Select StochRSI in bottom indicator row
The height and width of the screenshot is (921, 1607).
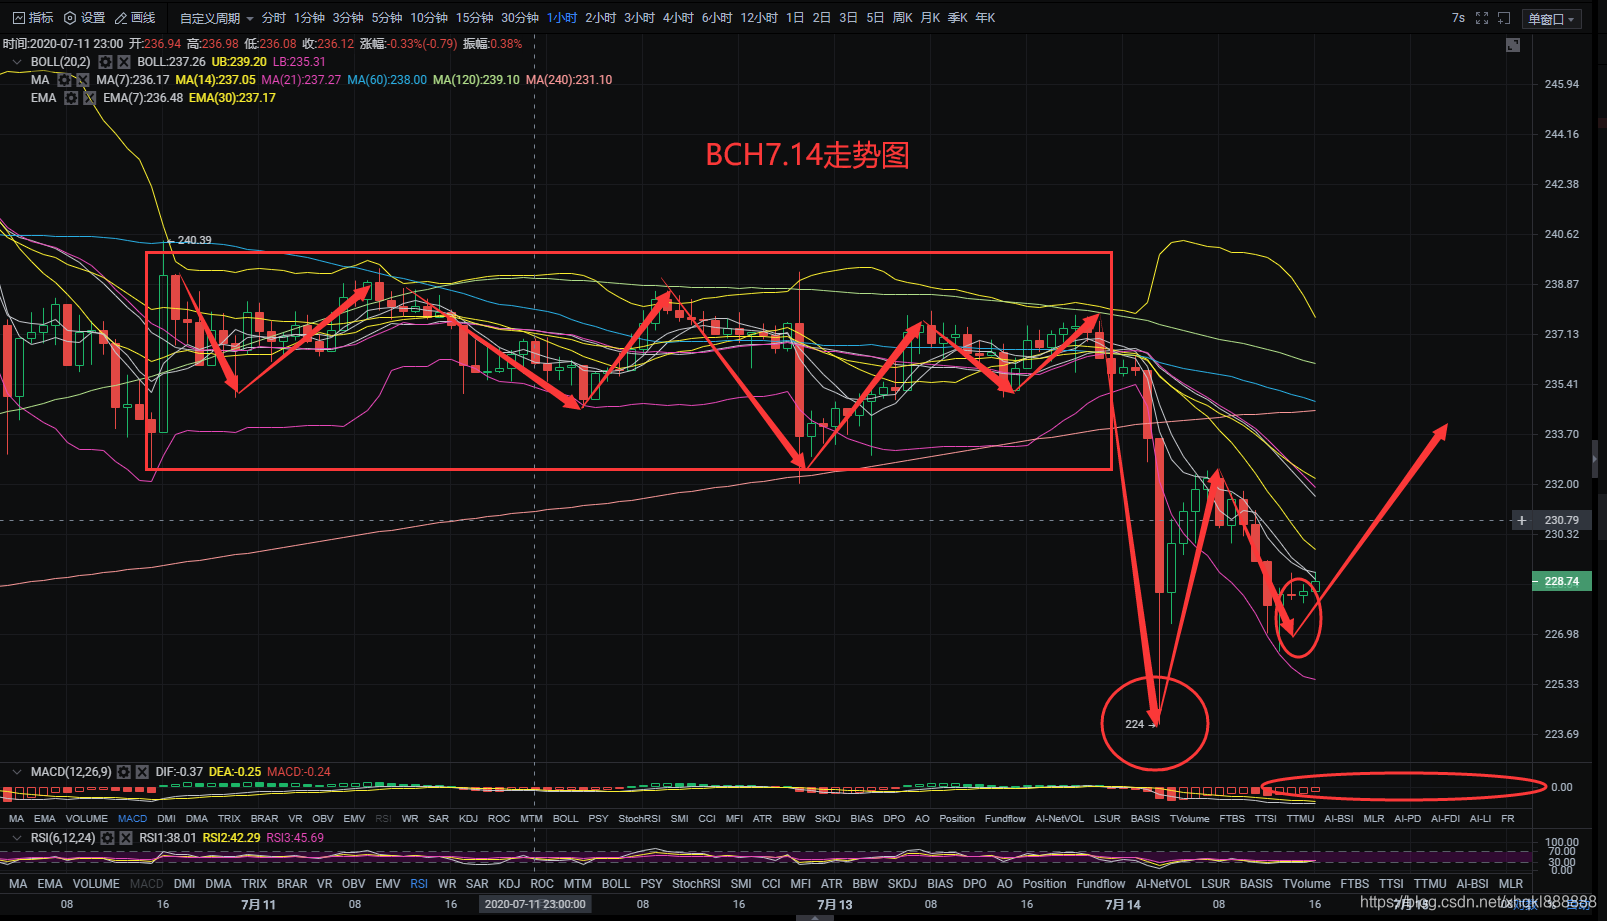coord(696,884)
